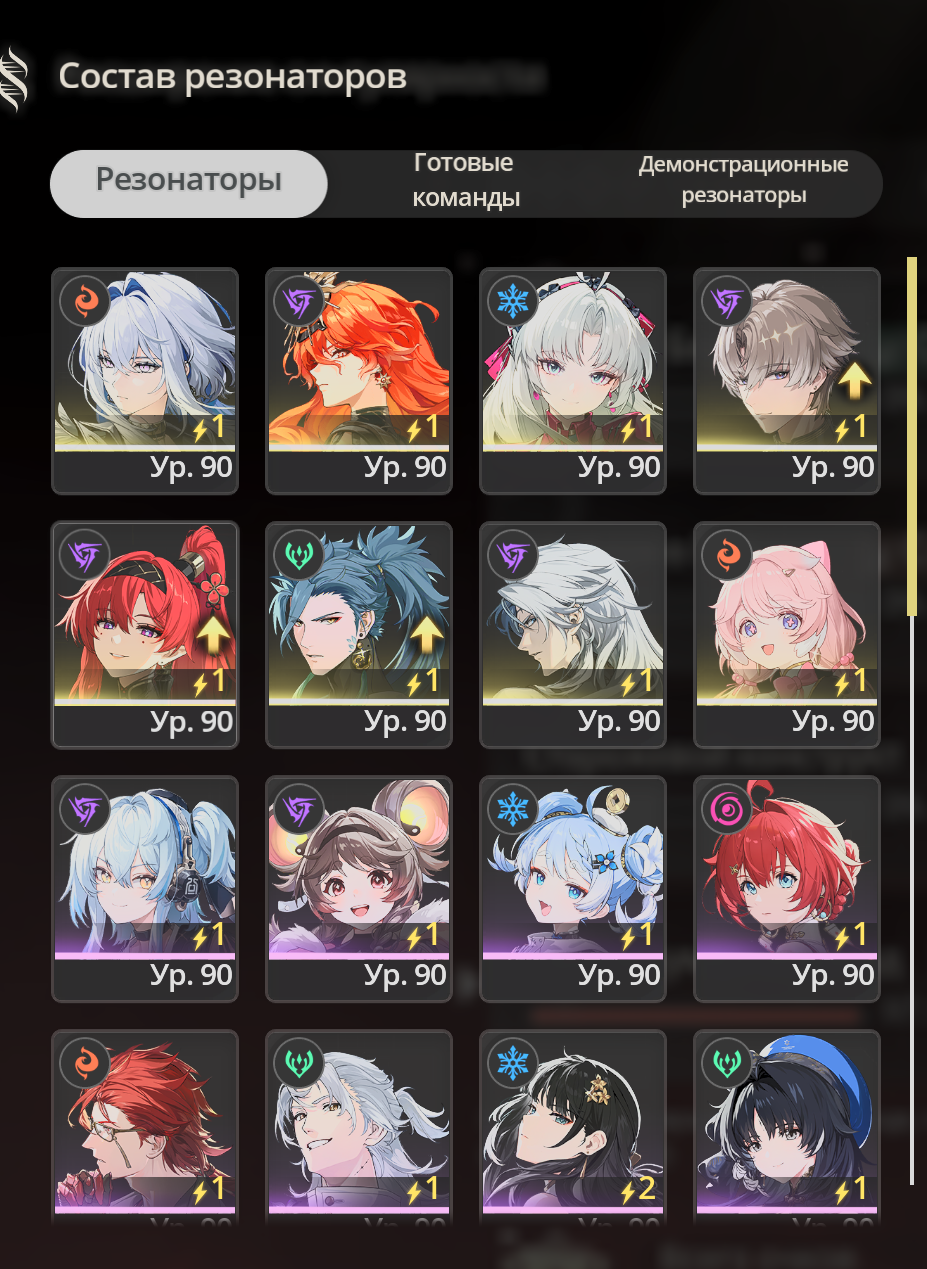927x1269 pixels.
Task: Click the helix logo beside Состав резонаторов
Action: point(14,79)
